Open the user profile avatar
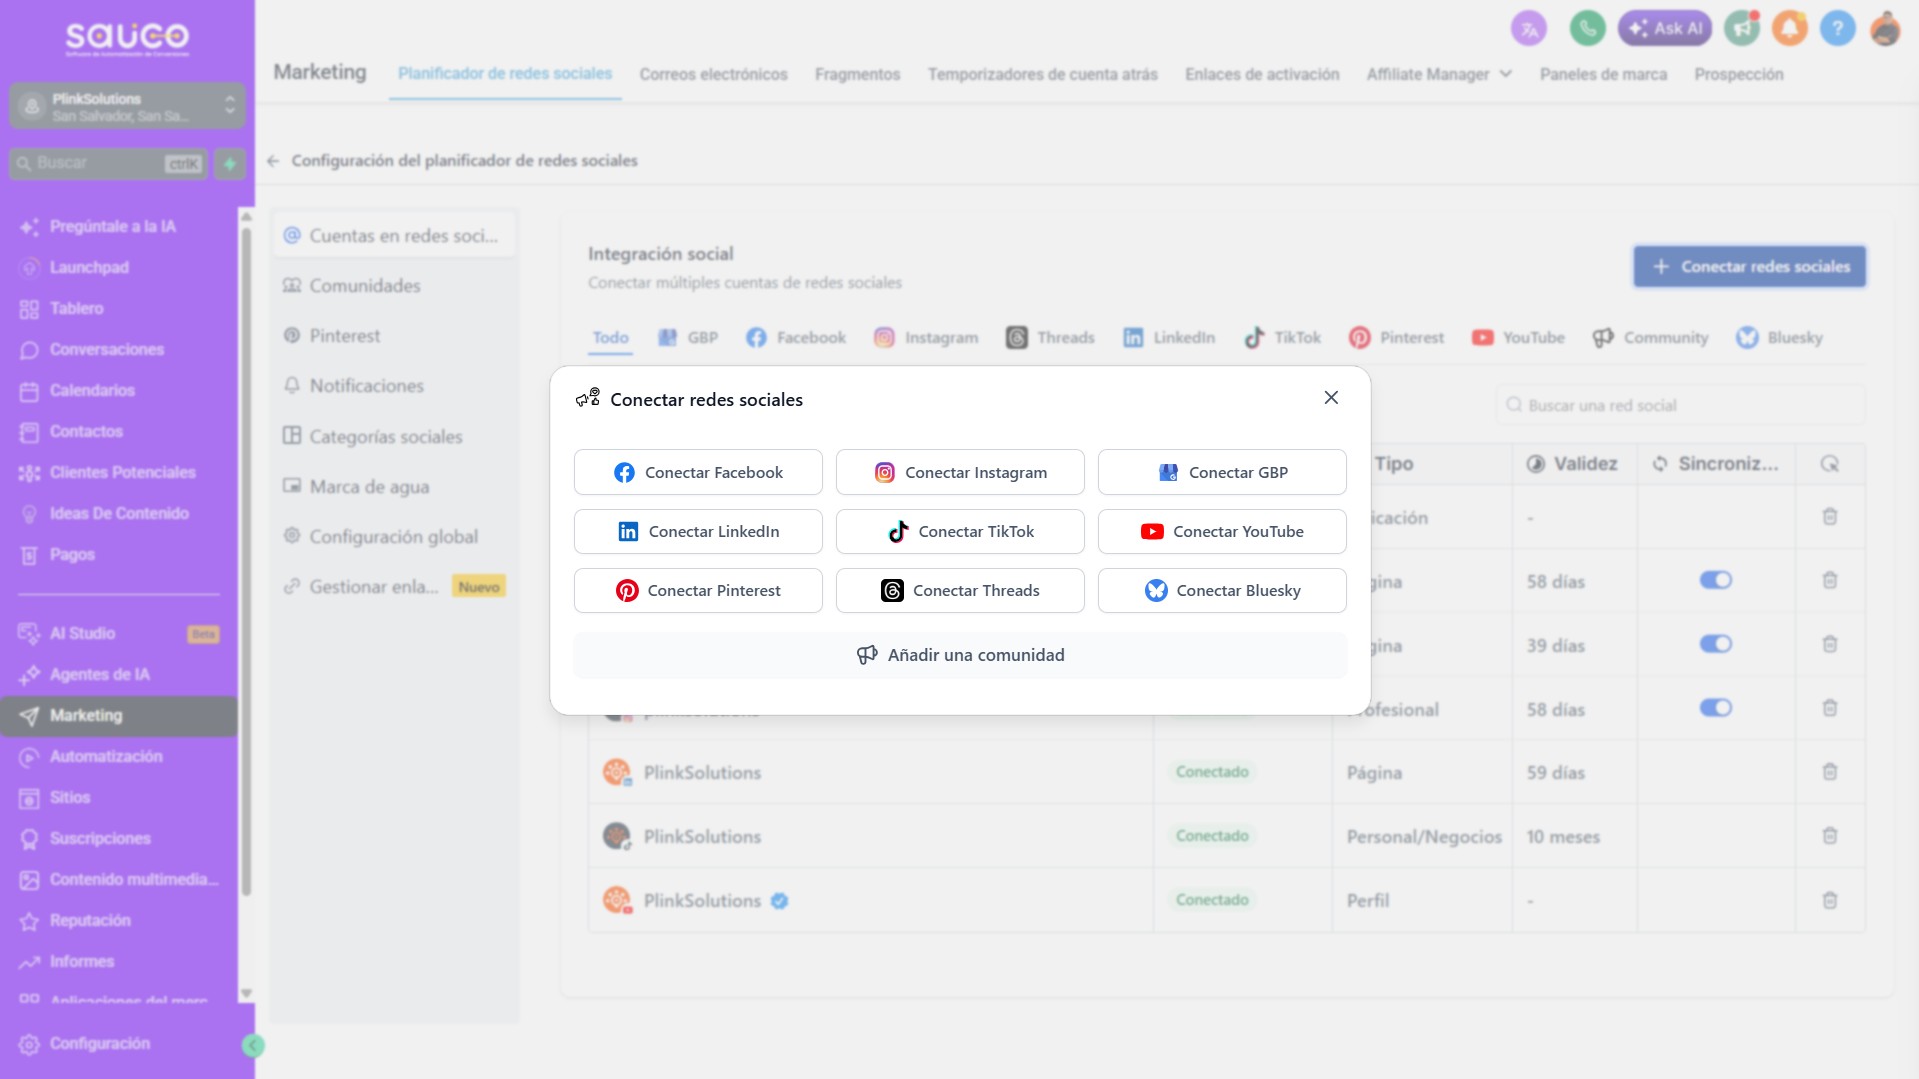This screenshot has width=1919, height=1079. coord(1885,29)
